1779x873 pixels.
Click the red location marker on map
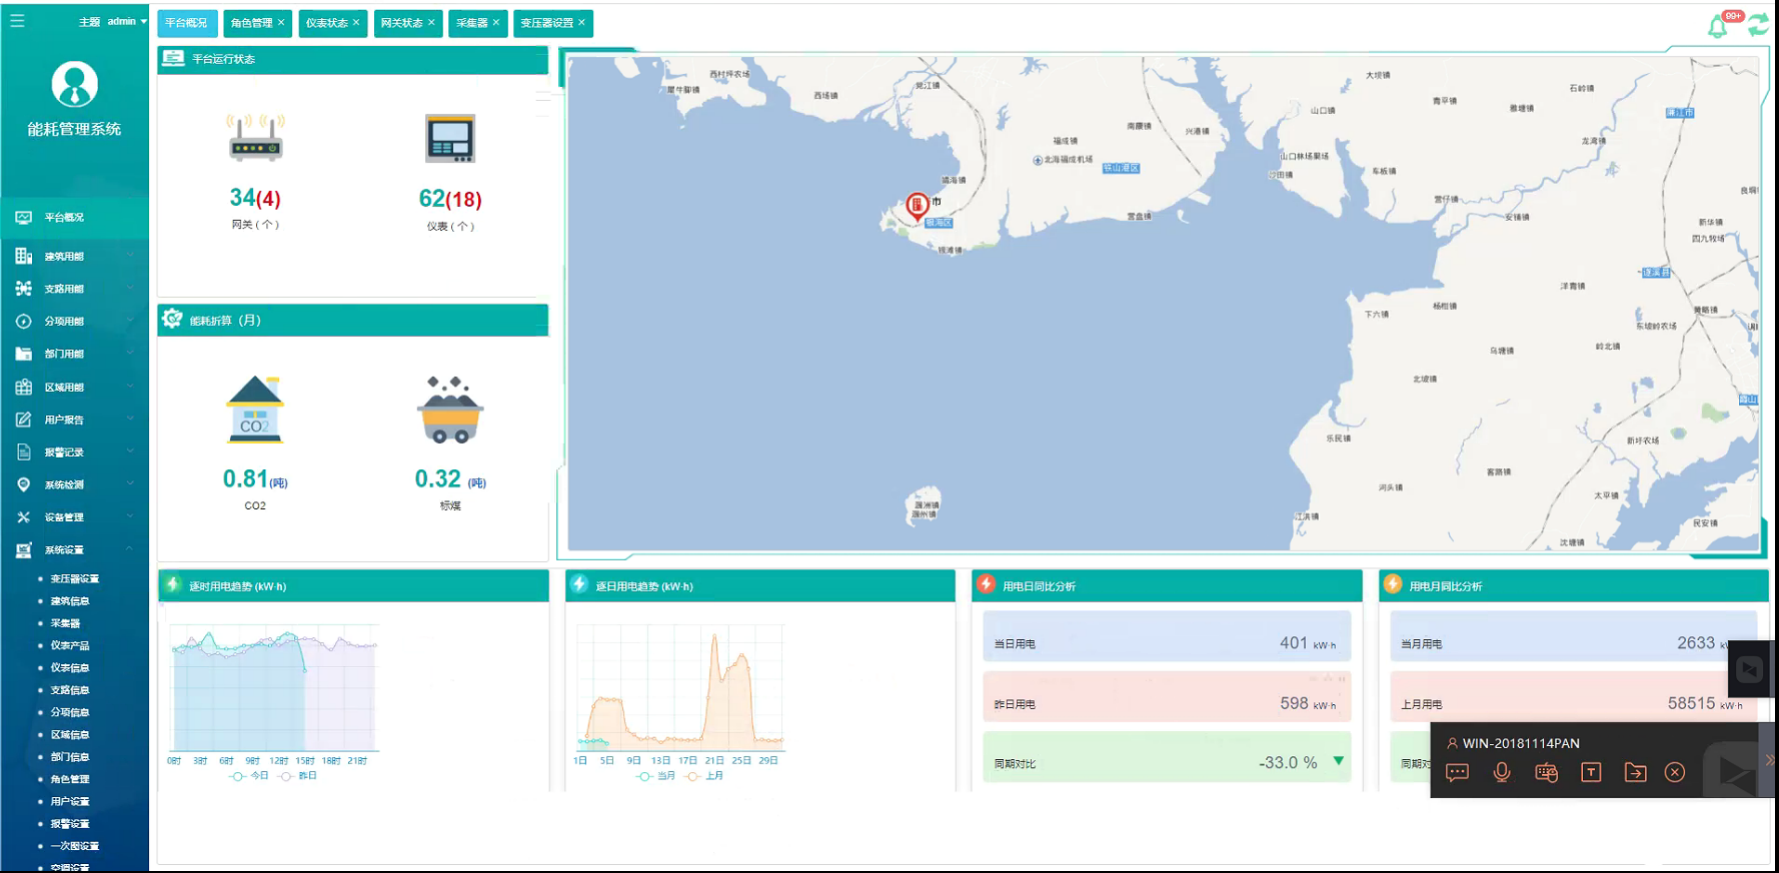point(916,205)
